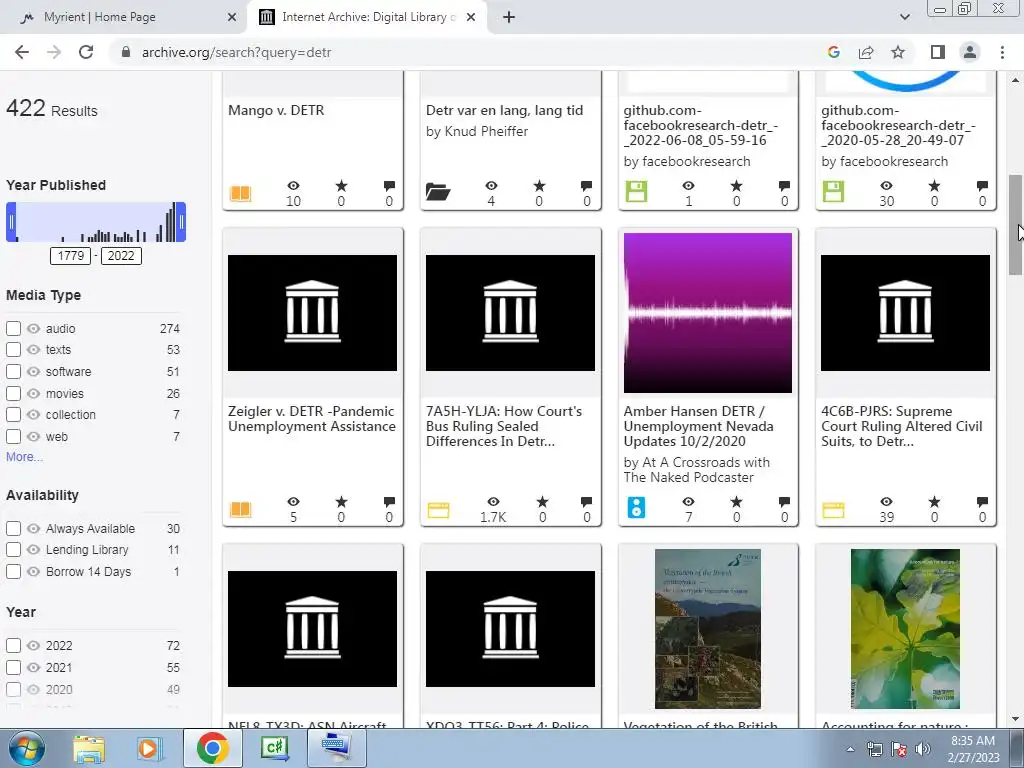Click the 1779 start year field
The height and width of the screenshot is (768, 1024).
(x=71, y=255)
